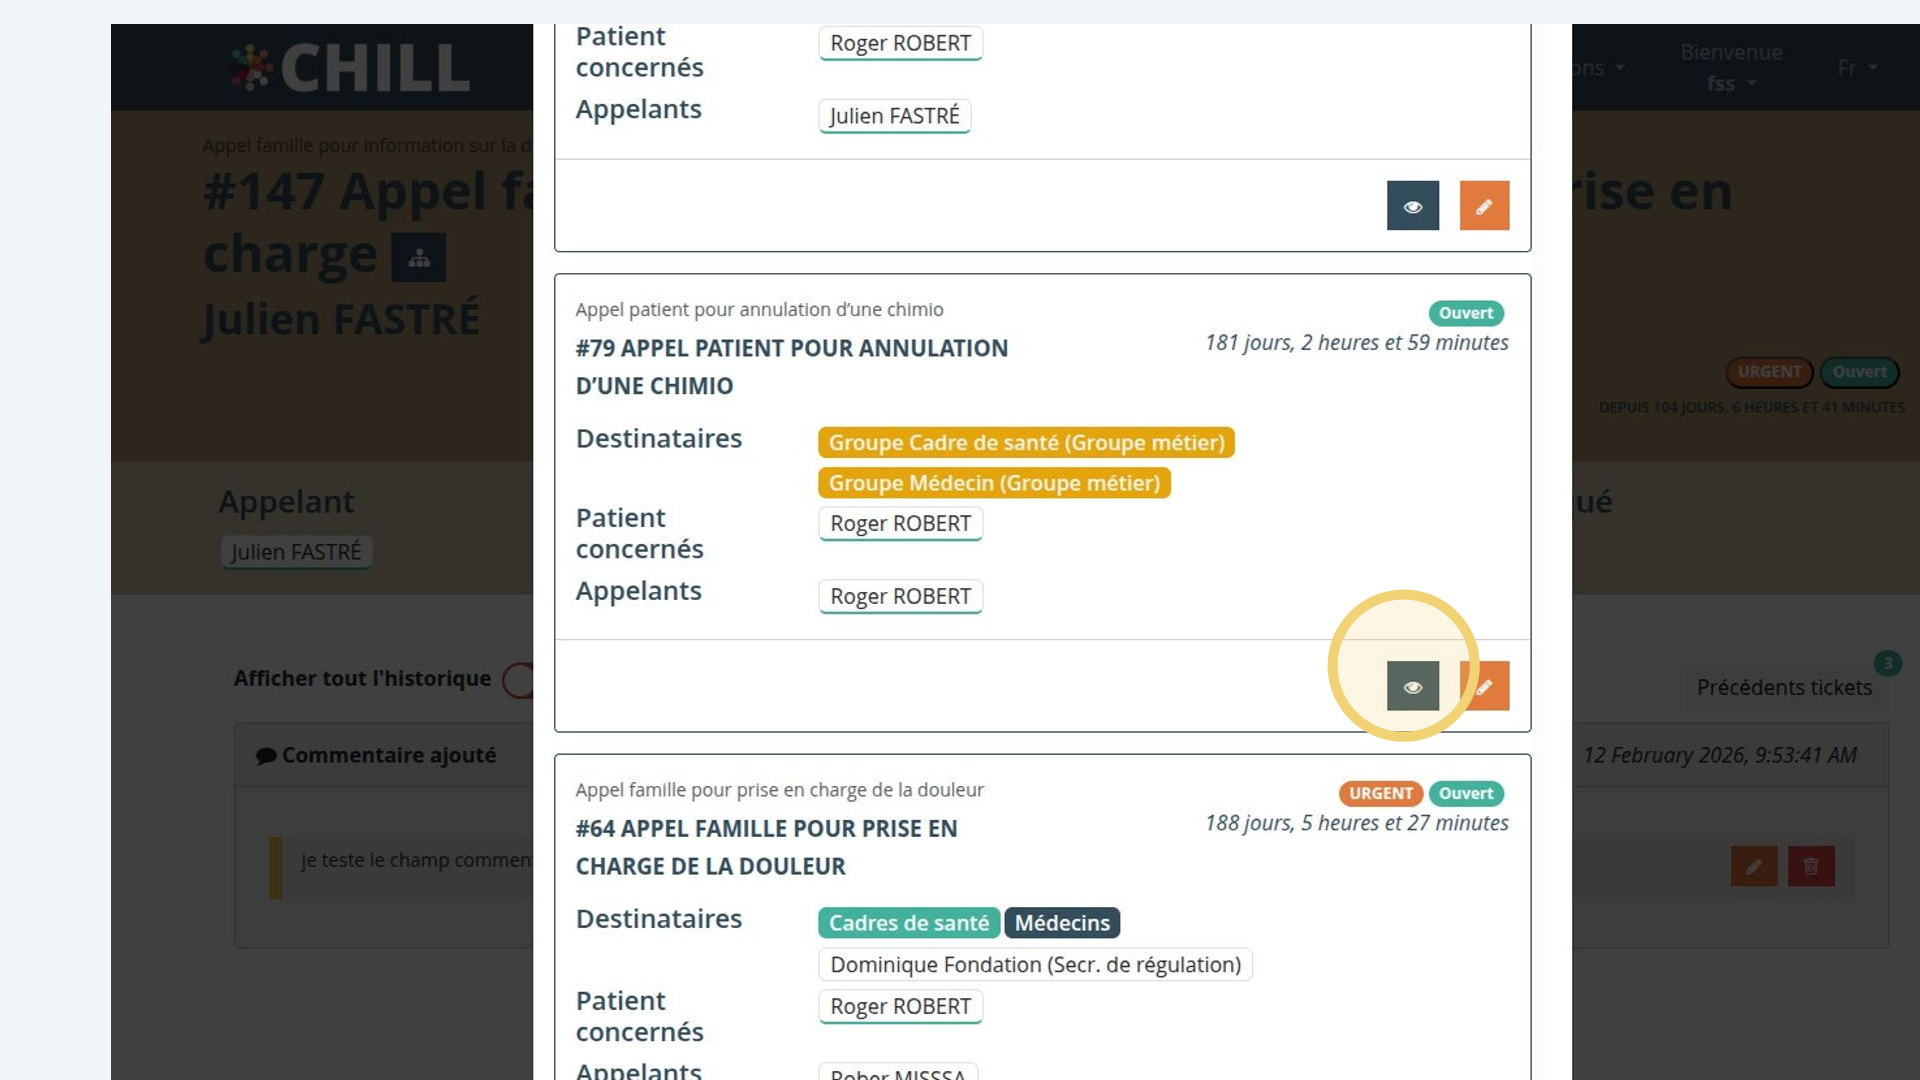Select the Médecins destinataire badge
Image resolution: width=1920 pixels, height=1080 pixels.
[x=1062, y=923]
